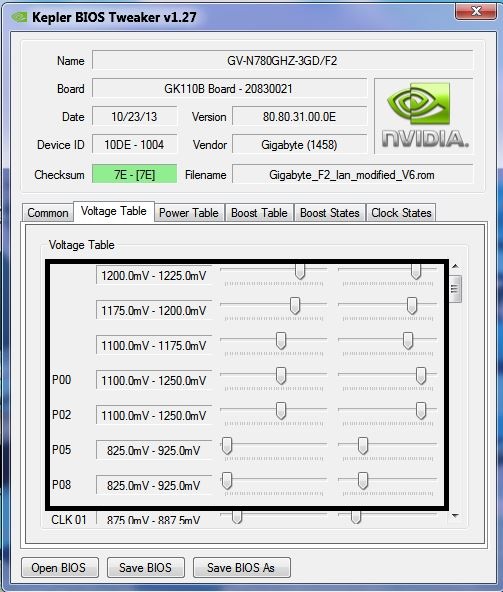Viewport: 503px width, 592px height.
Task: Click the CLK 01 maximum voltage slider handle
Action: click(x=356, y=517)
